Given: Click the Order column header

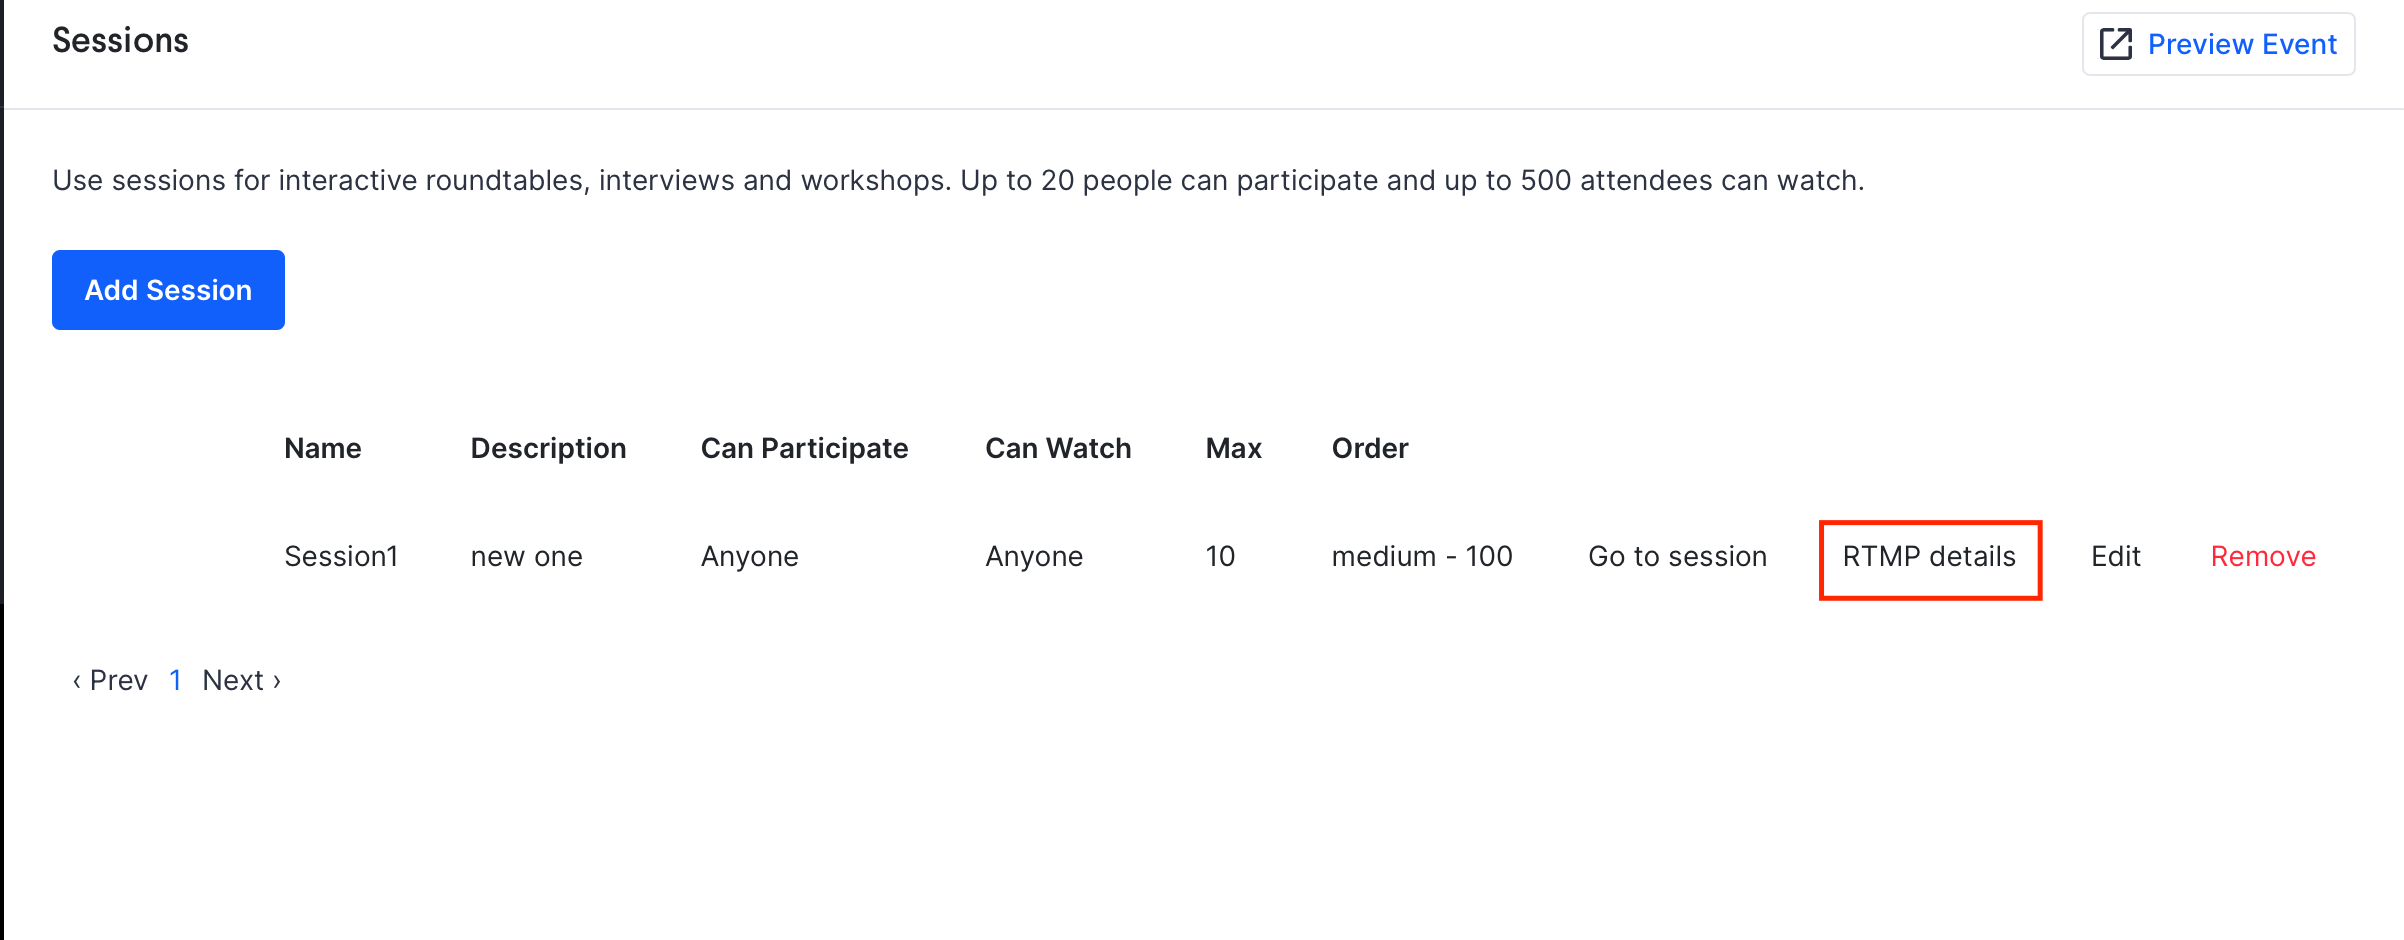Looking at the screenshot, I should coord(1370,448).
